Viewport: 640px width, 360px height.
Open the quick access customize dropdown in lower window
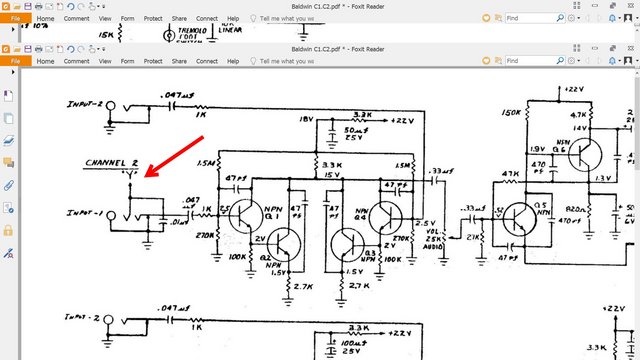click(103, 49)
